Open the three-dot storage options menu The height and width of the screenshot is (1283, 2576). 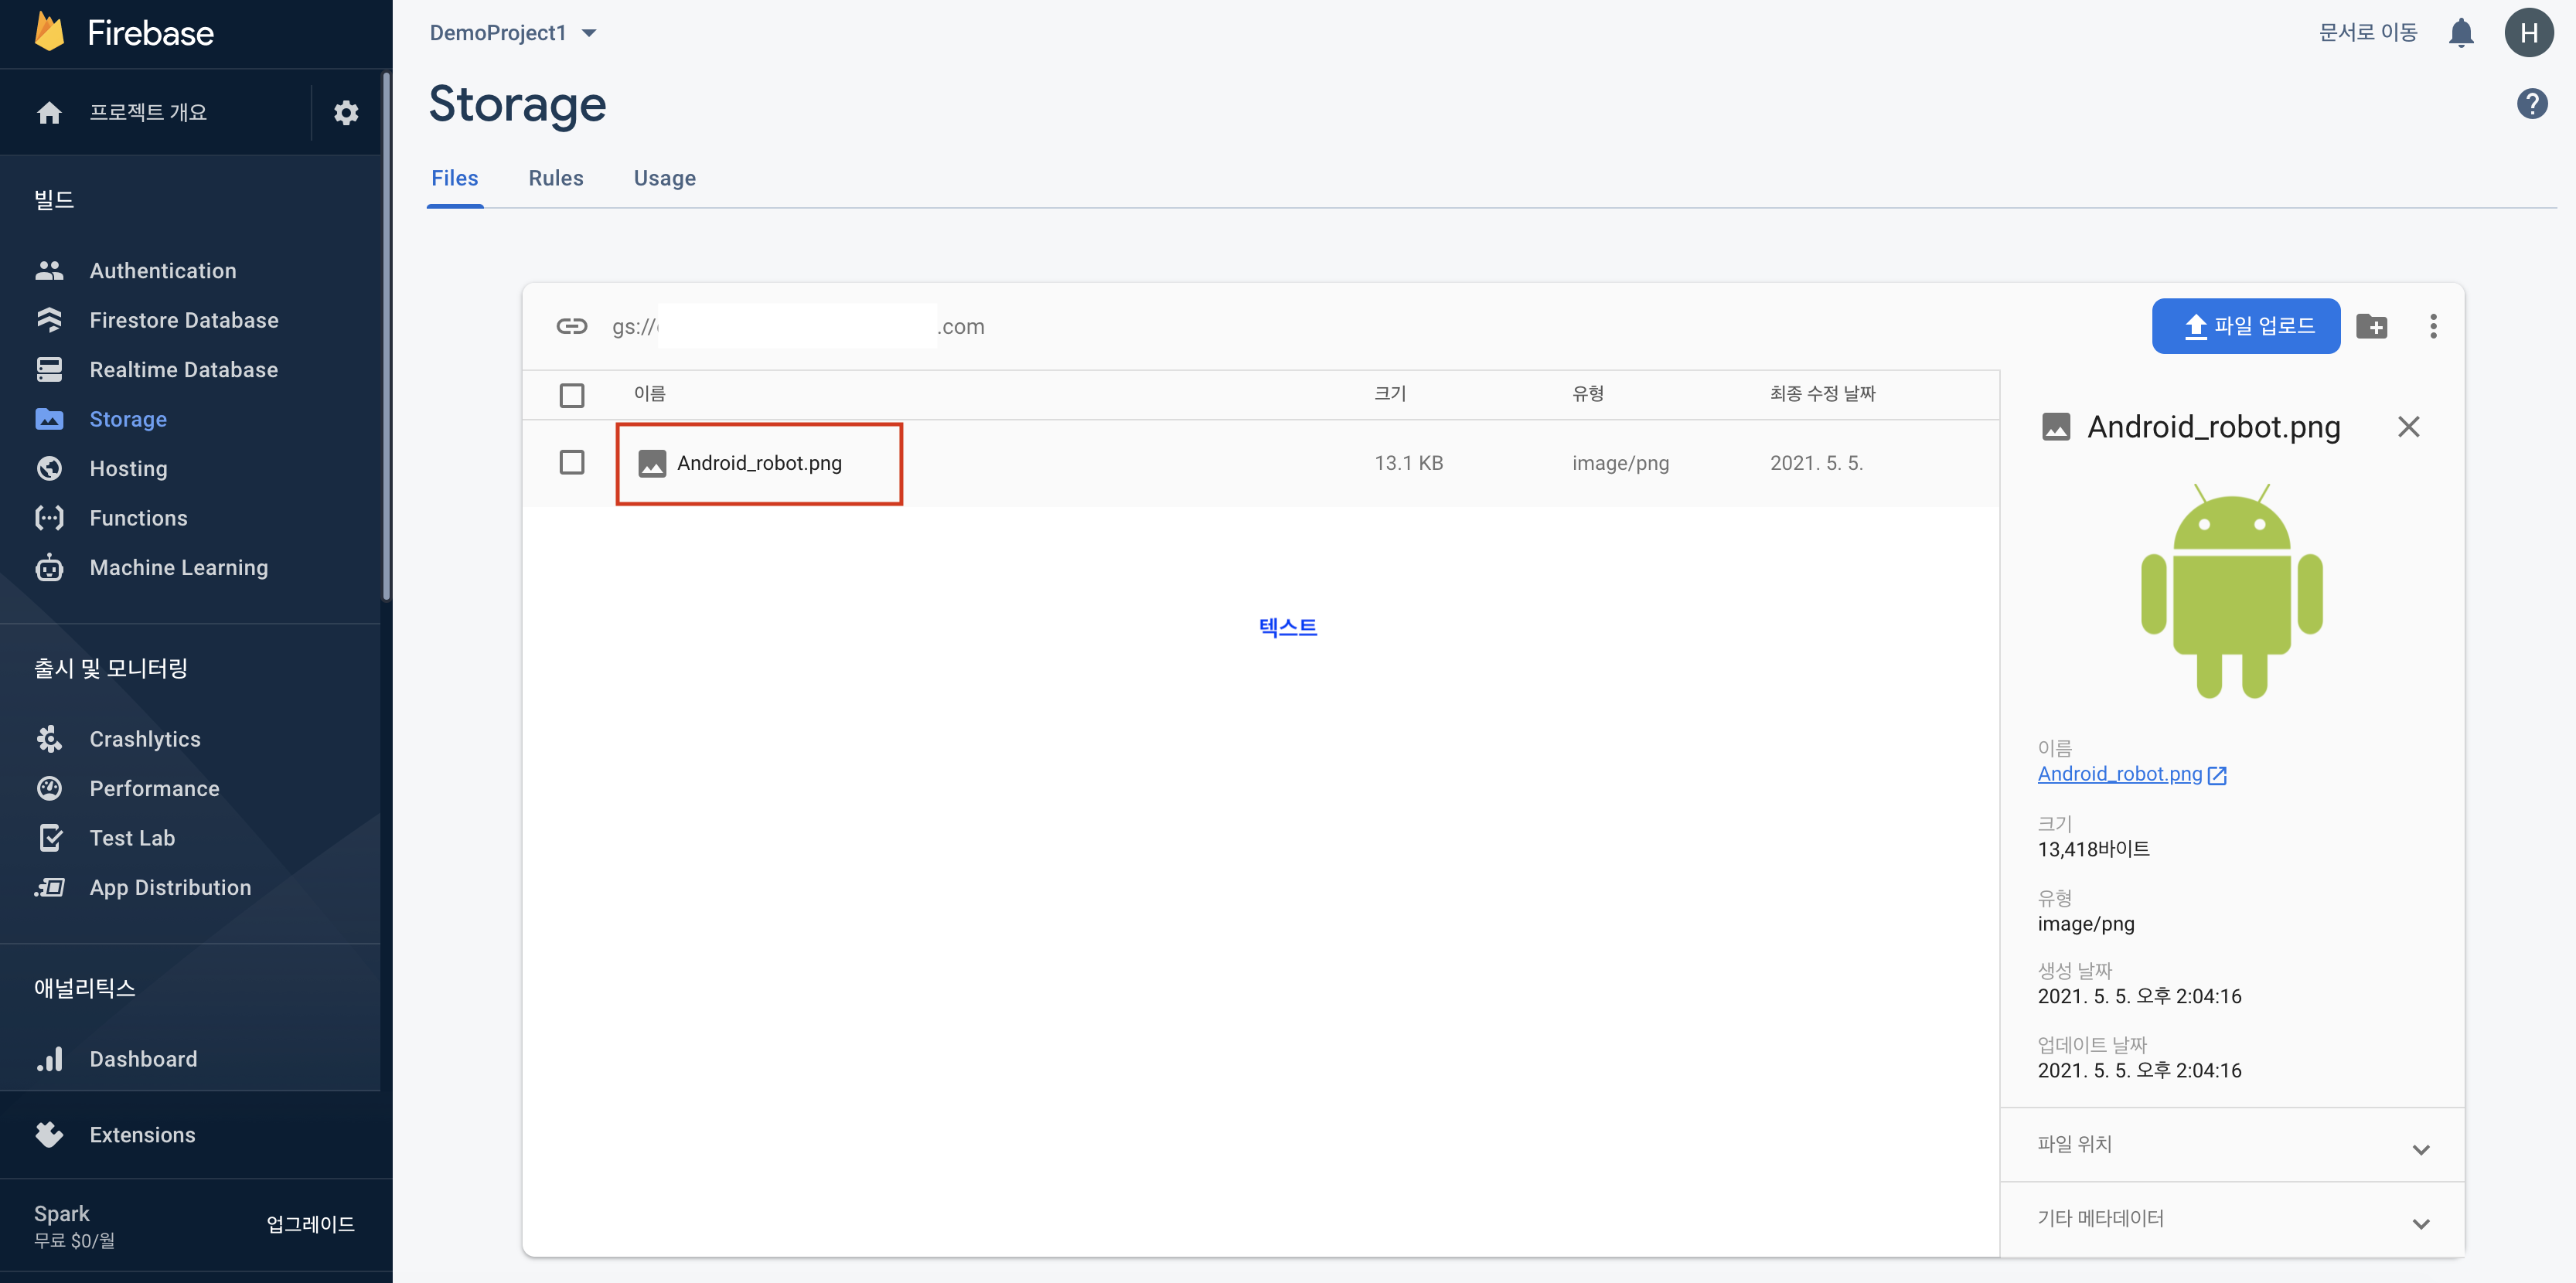(x=2433, y=326)
